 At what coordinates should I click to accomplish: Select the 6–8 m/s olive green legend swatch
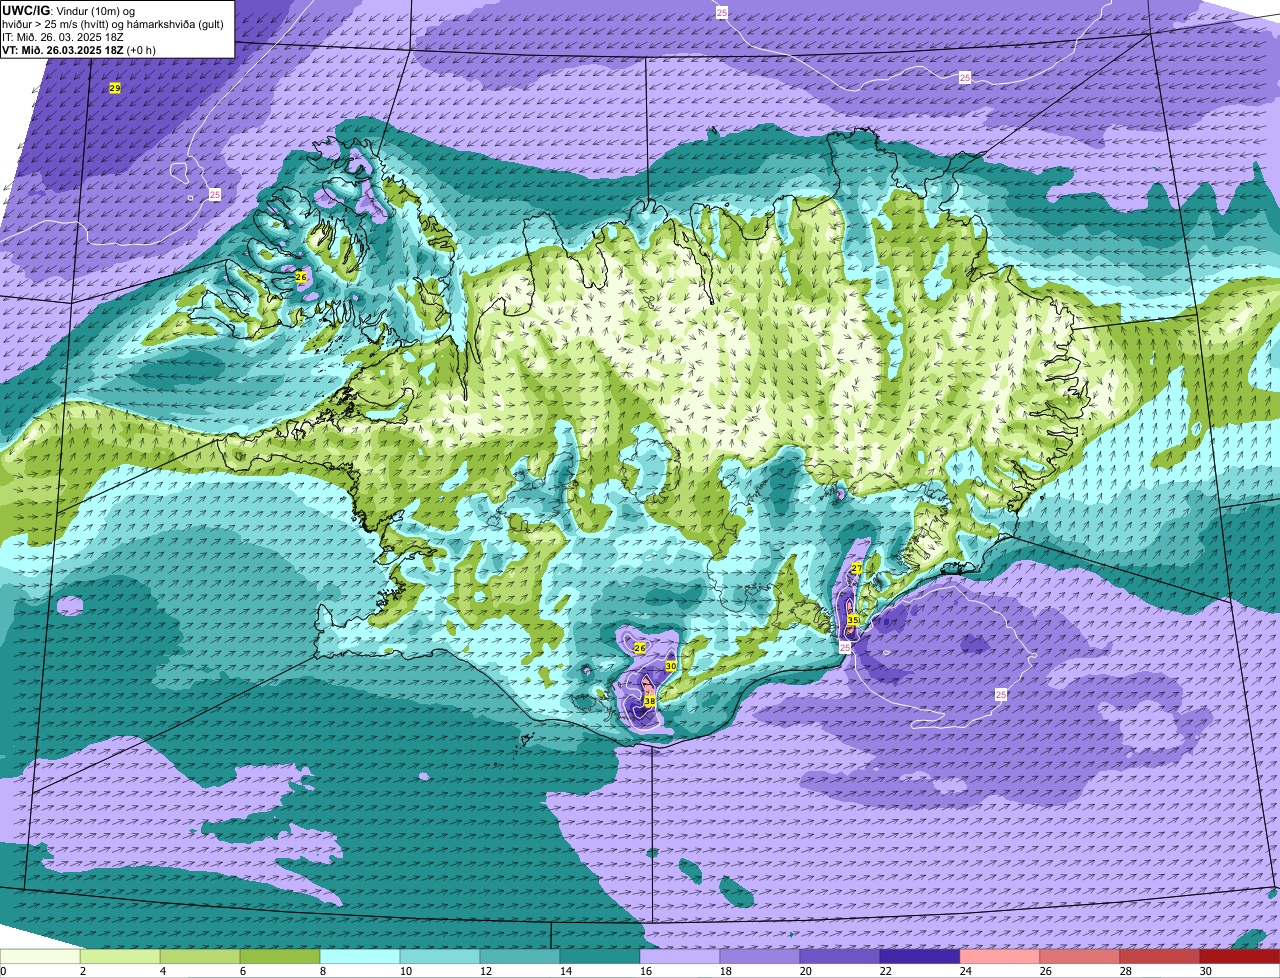point(280,956)
